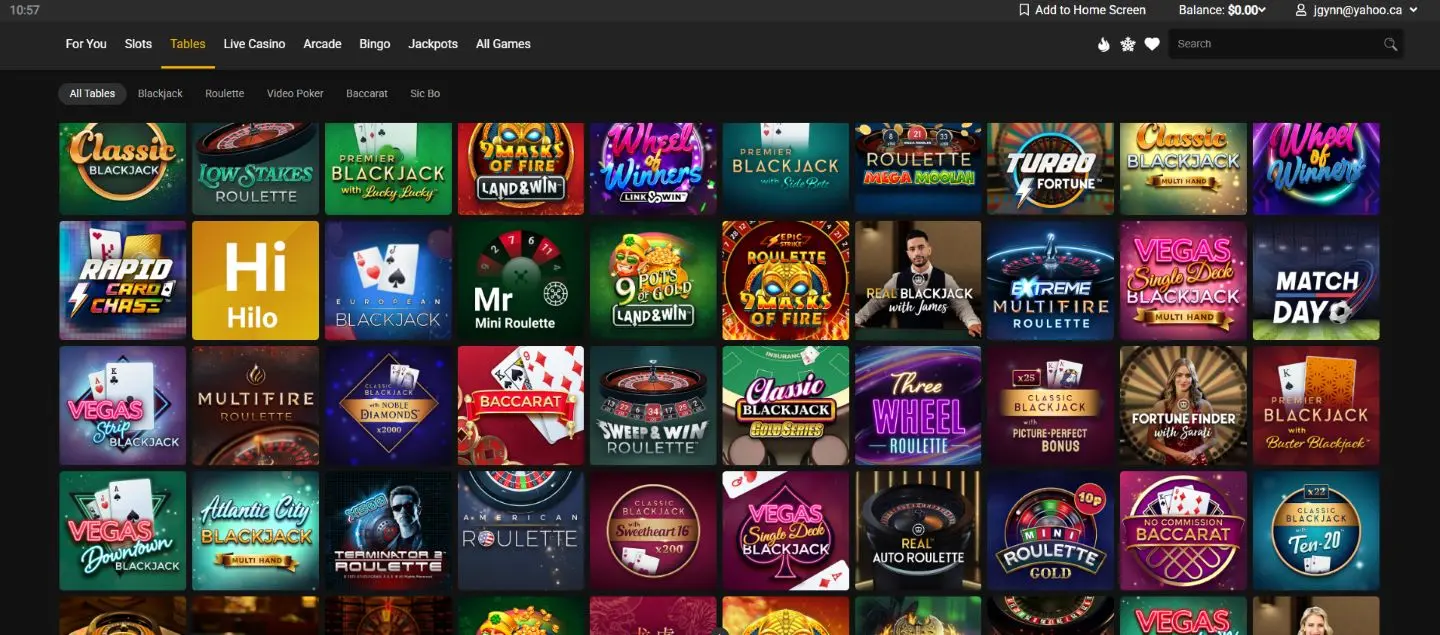1440x635 pixels.
Task: Select the Video Poker filter
Action: click(x=295, y=93)
